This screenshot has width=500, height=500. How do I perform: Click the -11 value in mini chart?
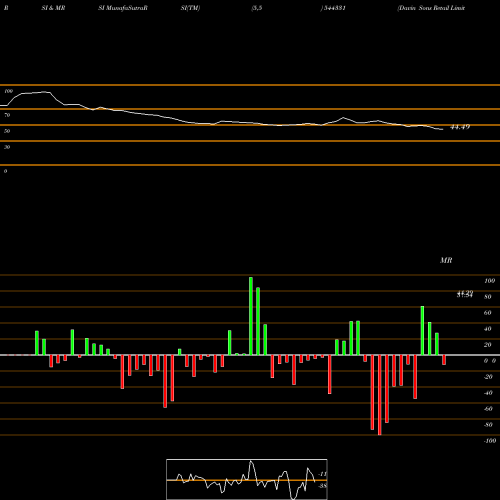pyautogui.click(x=322, y=474)
